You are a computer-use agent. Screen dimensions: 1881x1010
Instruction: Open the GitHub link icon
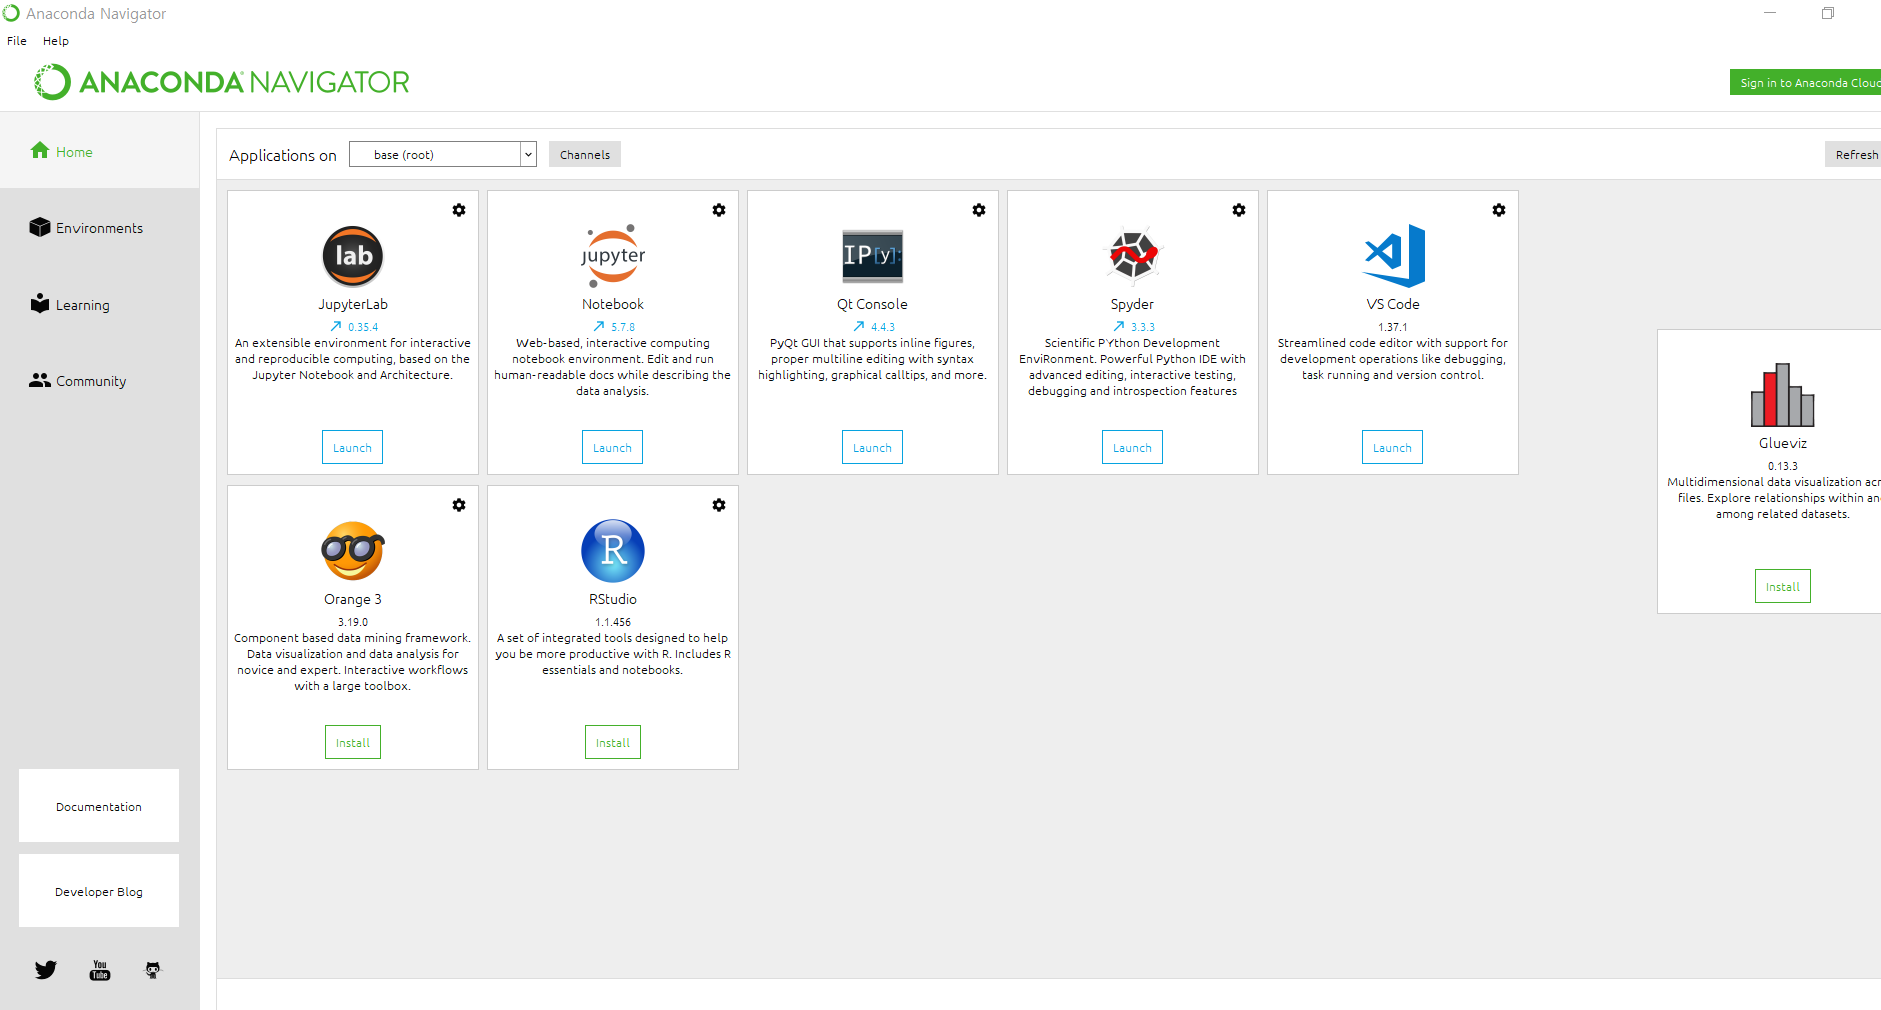coord(153,970)
